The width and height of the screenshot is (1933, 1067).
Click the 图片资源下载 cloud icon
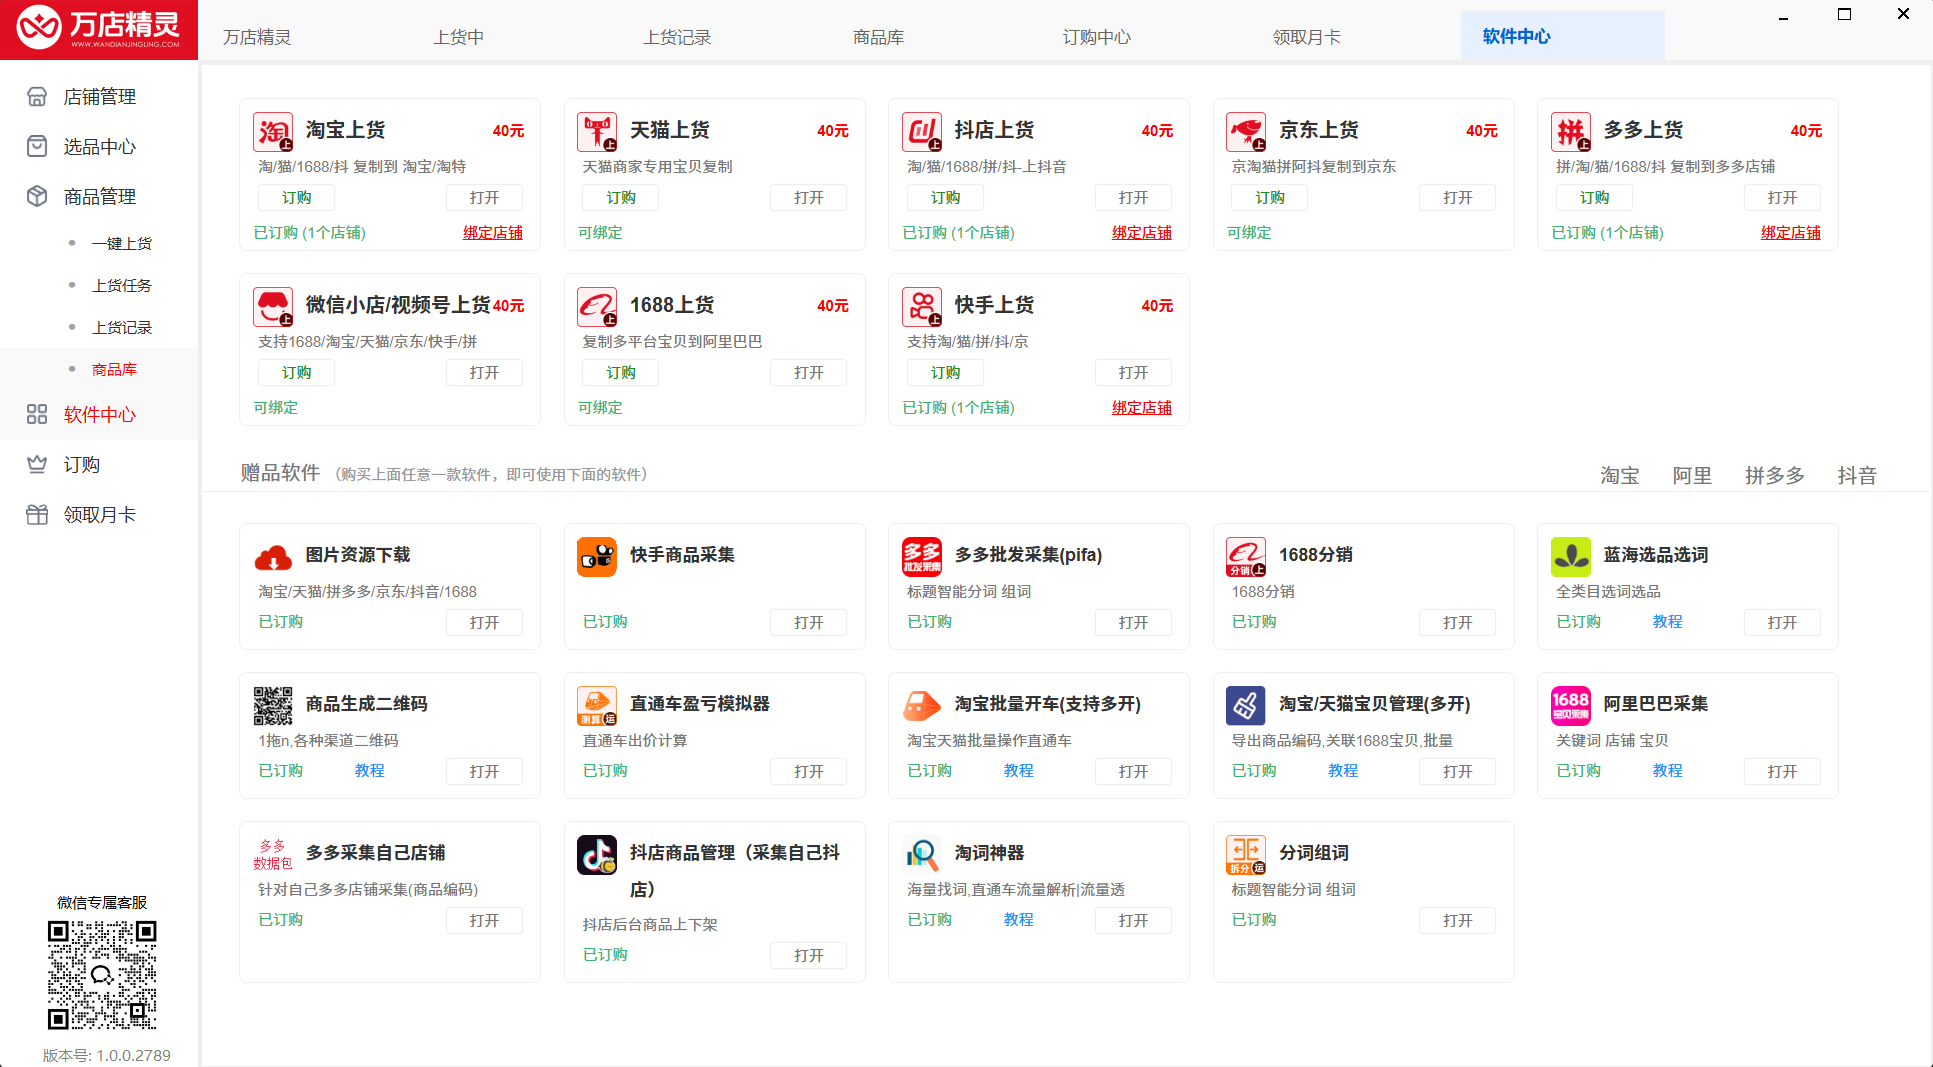pyautogui.click(x=273, y=557)
